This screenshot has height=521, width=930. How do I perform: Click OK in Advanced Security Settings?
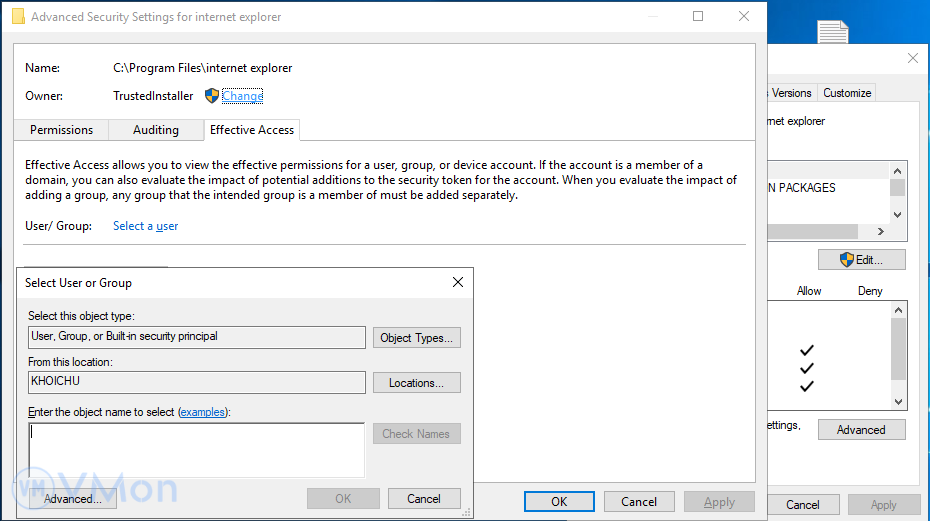[559, 502]
